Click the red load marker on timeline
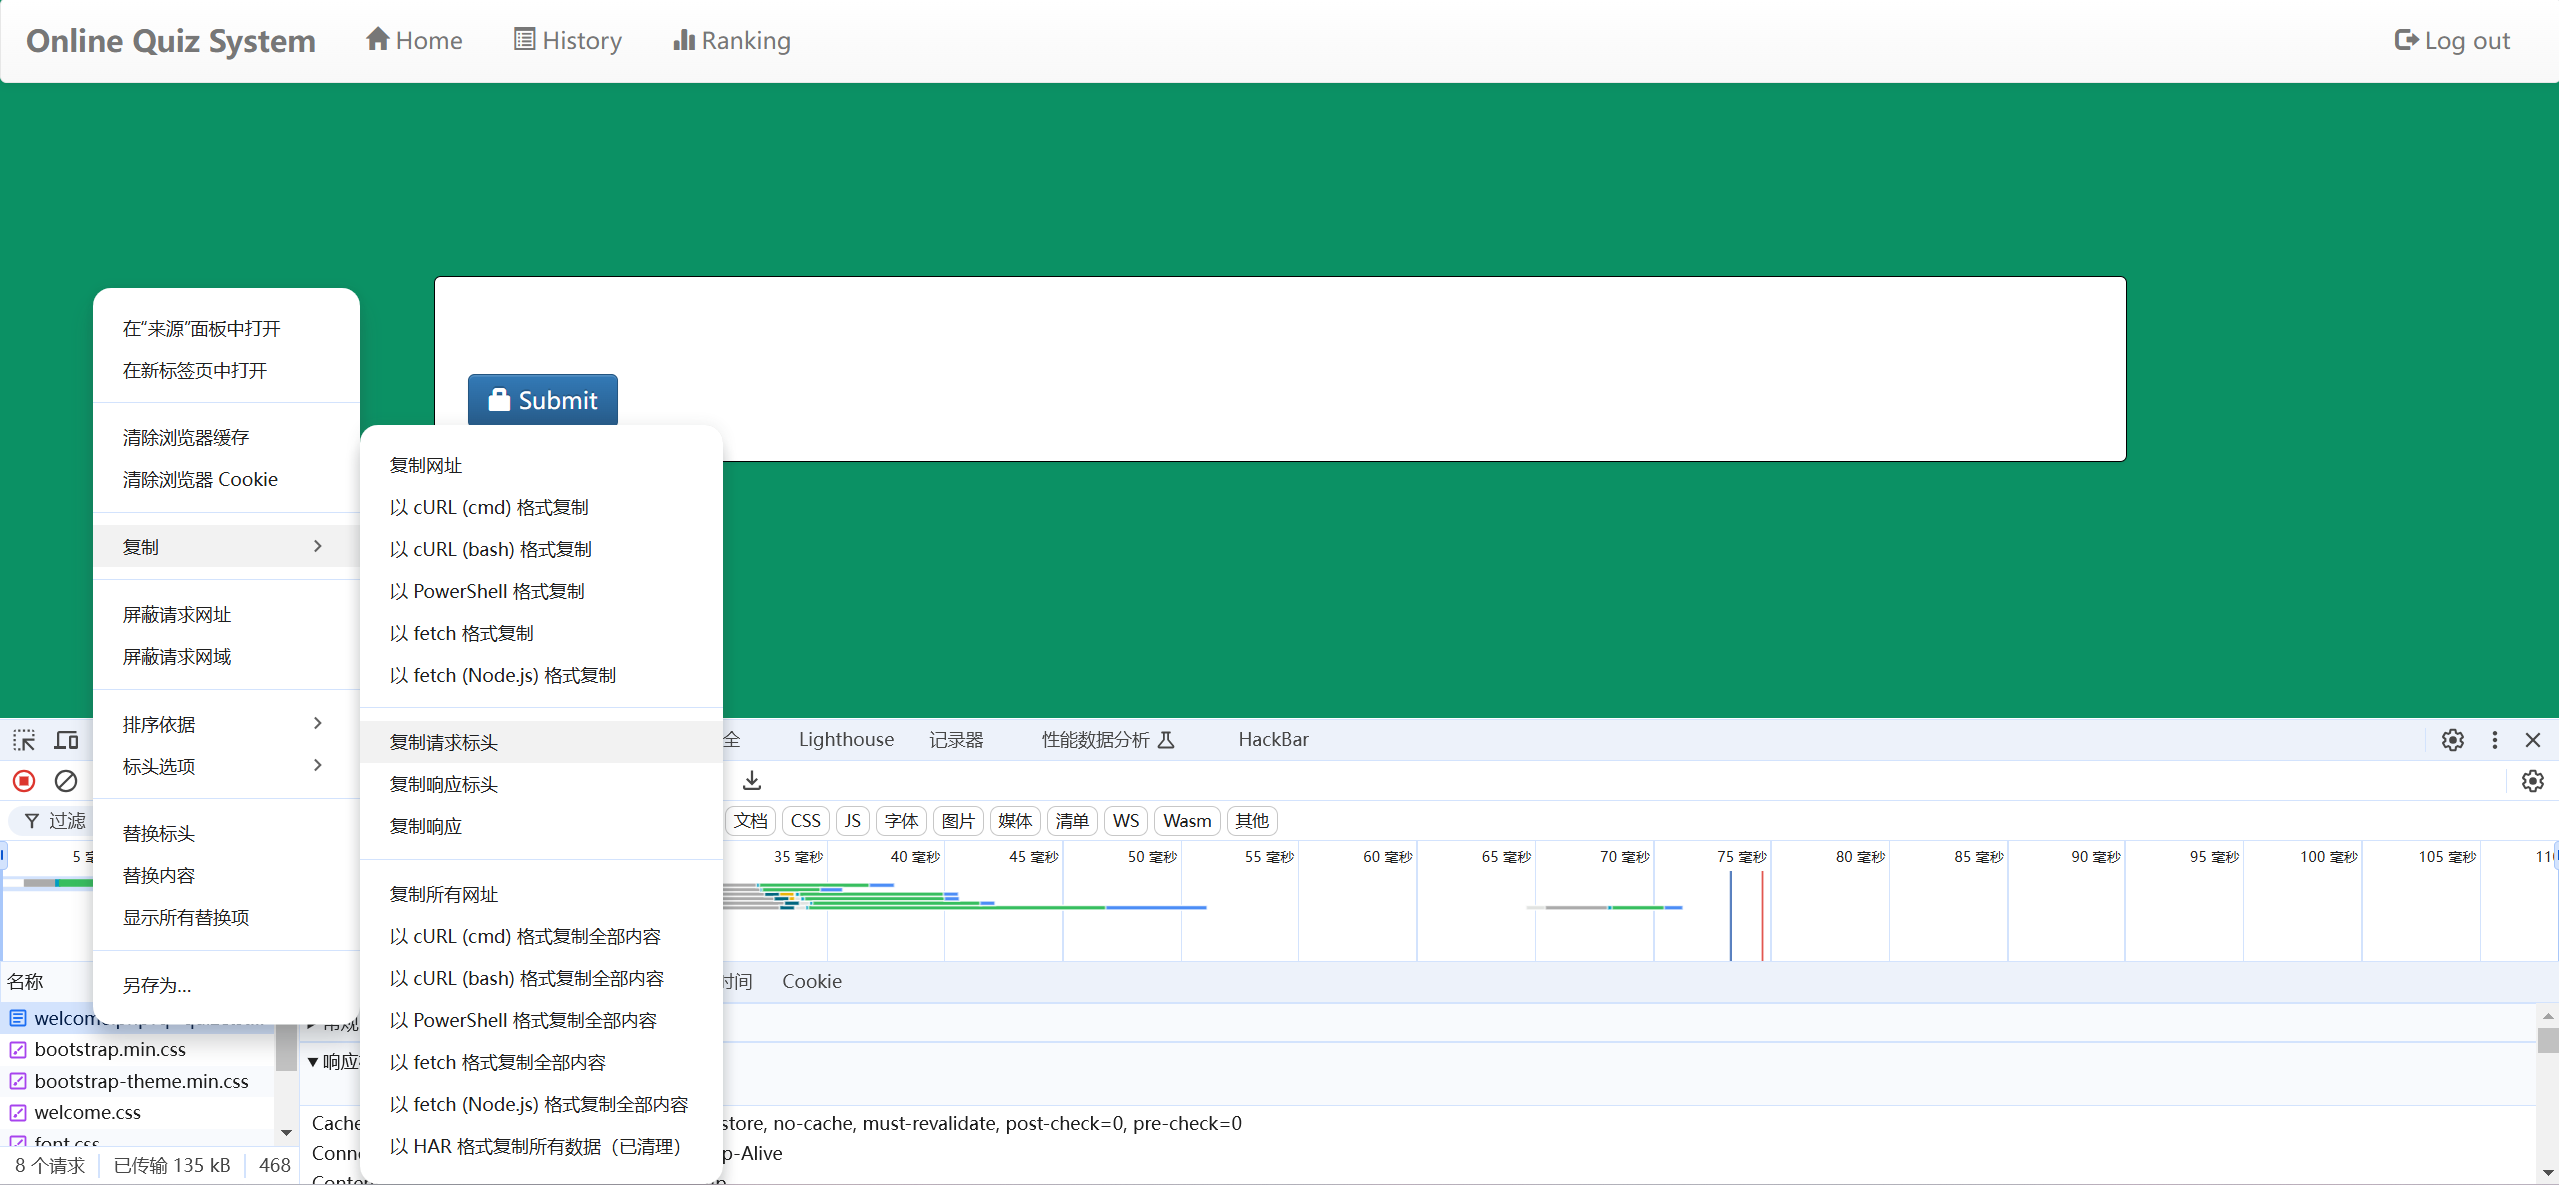Screen dimensions: 2559x1185 click(x=1762, y=915)
